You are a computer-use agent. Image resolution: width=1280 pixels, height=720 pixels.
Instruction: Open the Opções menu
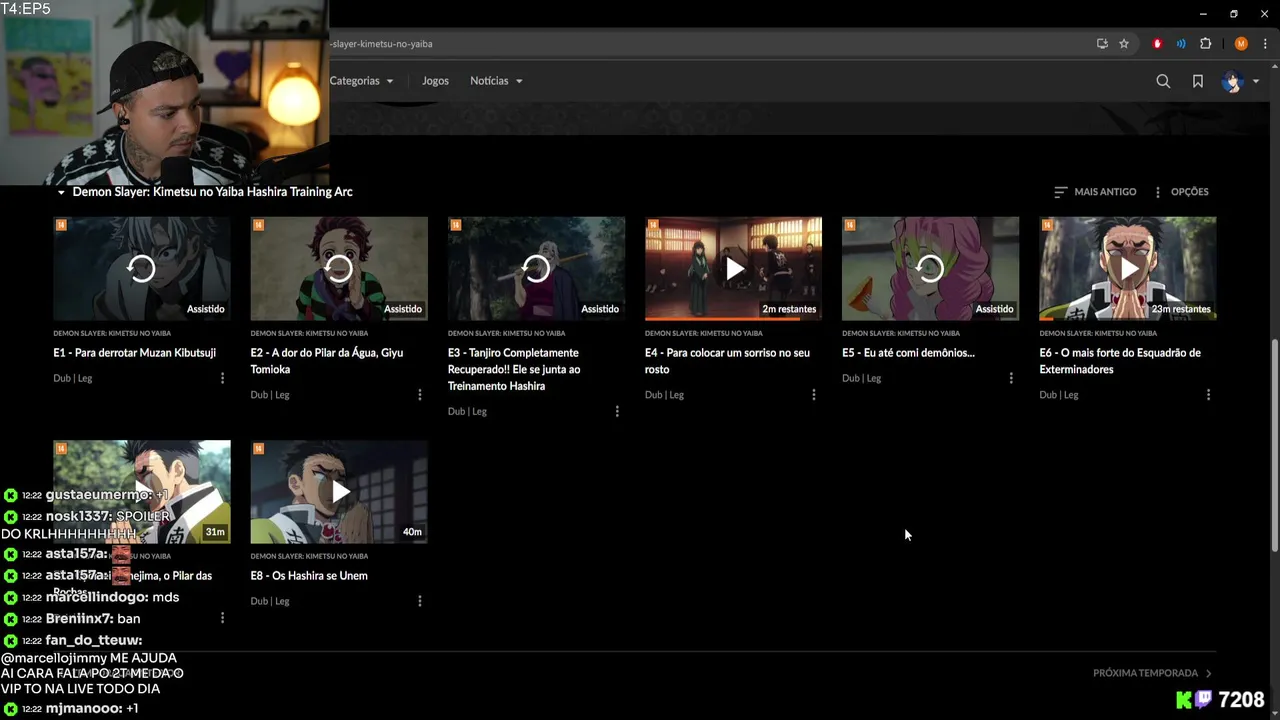1181,192
